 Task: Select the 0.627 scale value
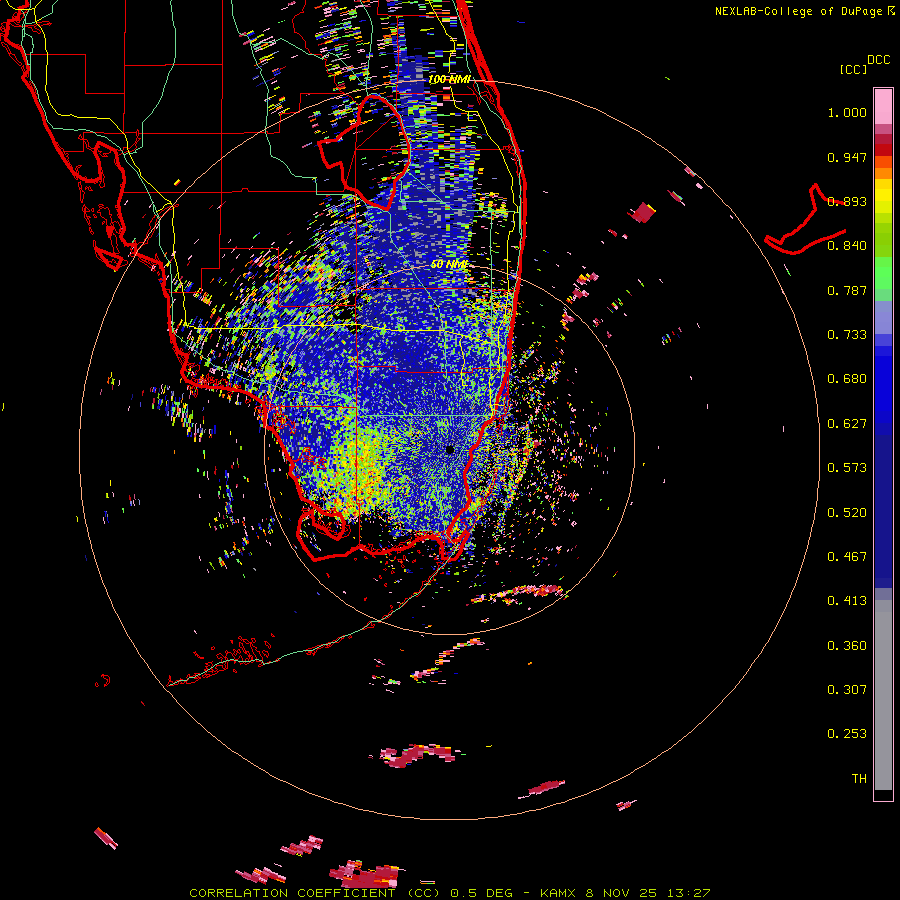coord(847,424)
